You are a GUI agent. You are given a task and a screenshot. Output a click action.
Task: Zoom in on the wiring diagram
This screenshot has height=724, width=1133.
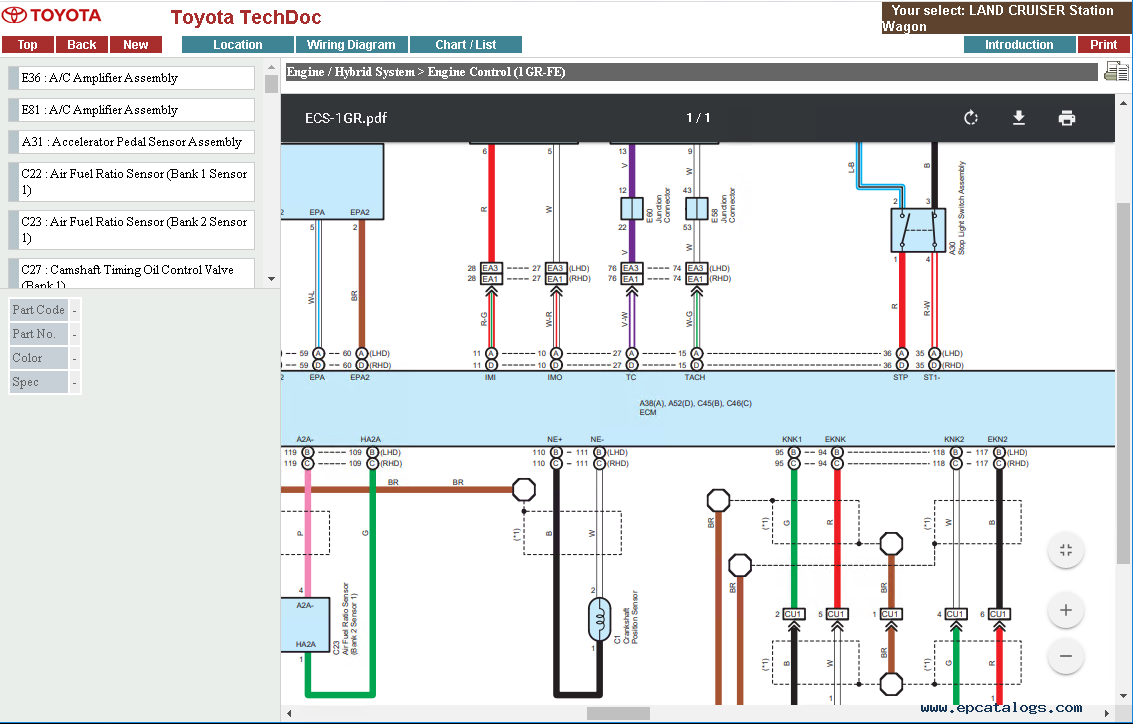pos(1065,610)
